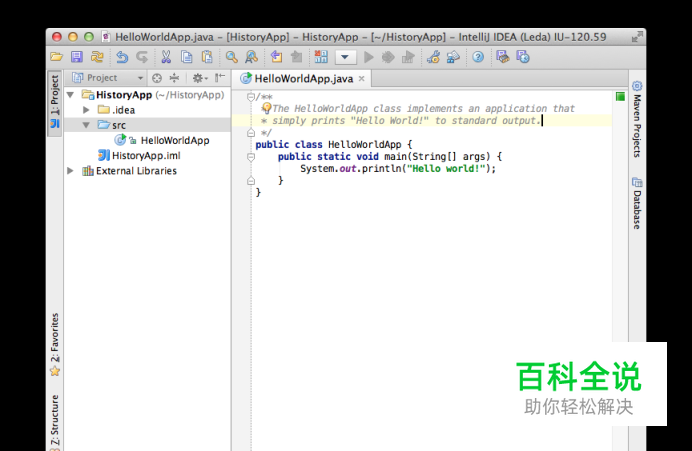This screenshot has width=692, height=451.
Task: Open the Database side tab
Action: (637, 203)
